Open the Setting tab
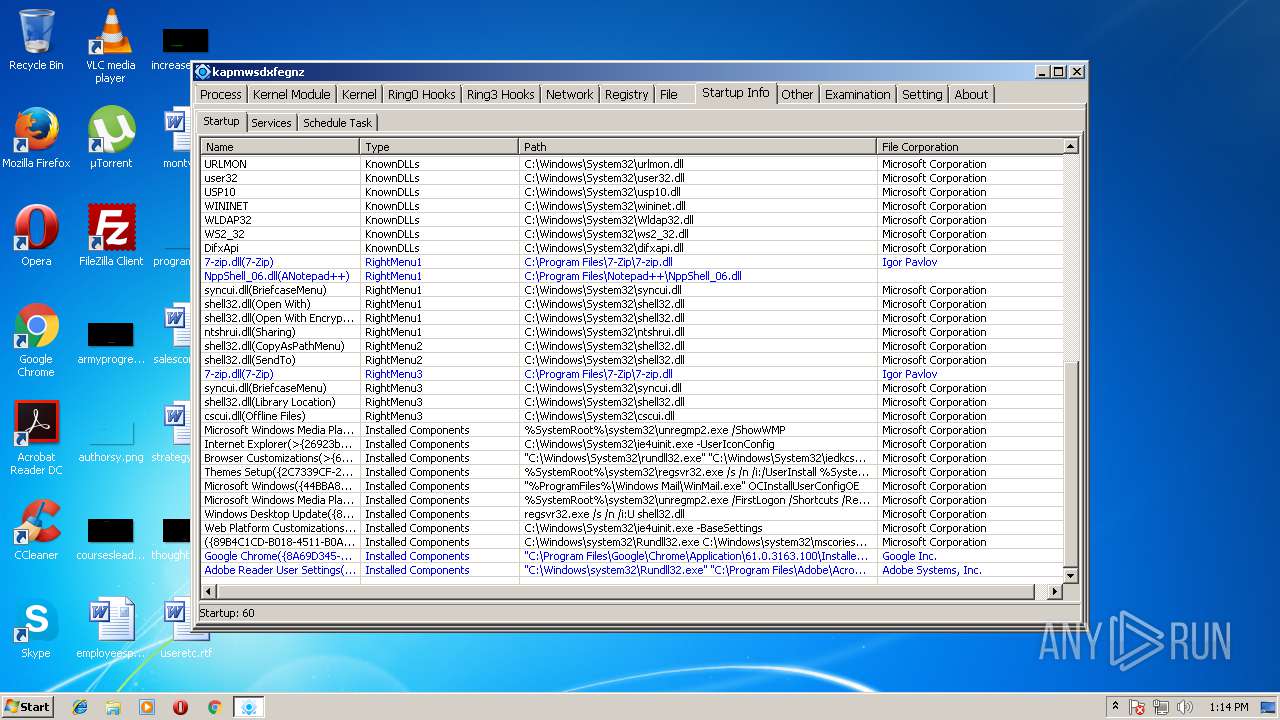The height and width of the screenshot is (720, 1280). click(922, 94)
